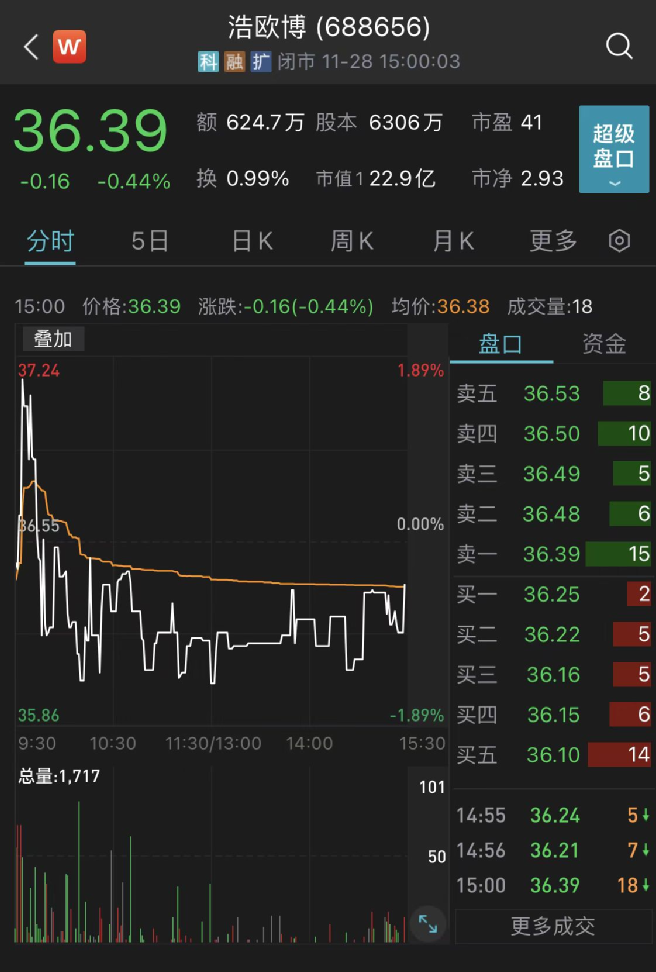Select the 5日 chart tab
Screen dimensions: 656x972
click(150, 241)
